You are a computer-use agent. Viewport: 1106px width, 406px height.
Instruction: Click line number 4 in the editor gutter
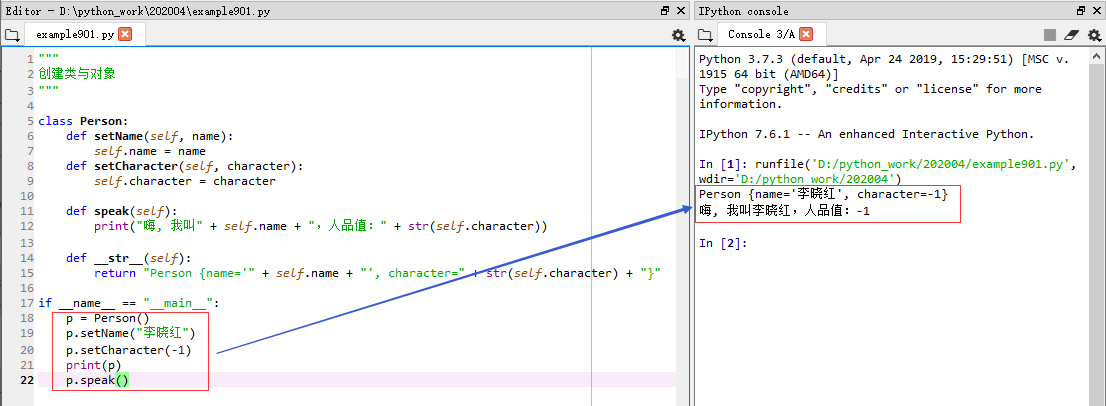coord(30,106)
